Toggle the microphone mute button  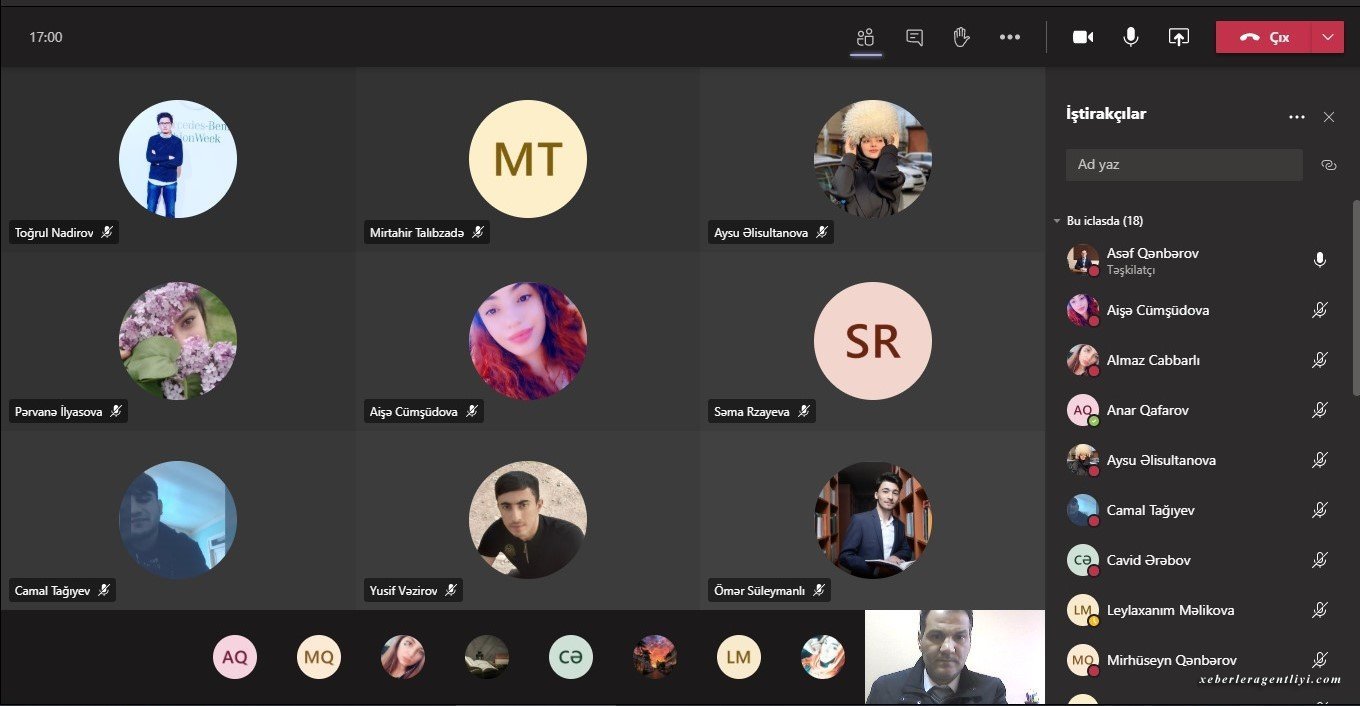coord(1131,37)
